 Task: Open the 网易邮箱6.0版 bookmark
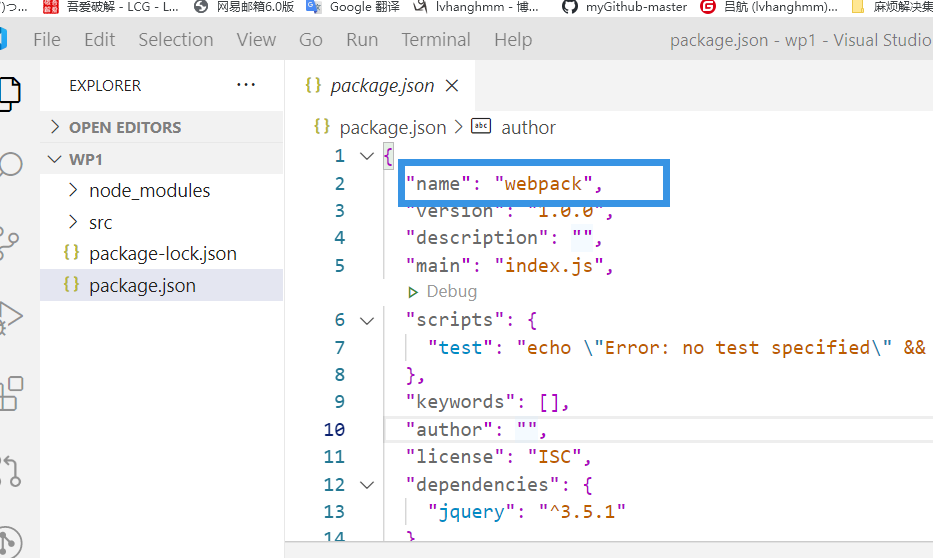coord(244,7)
